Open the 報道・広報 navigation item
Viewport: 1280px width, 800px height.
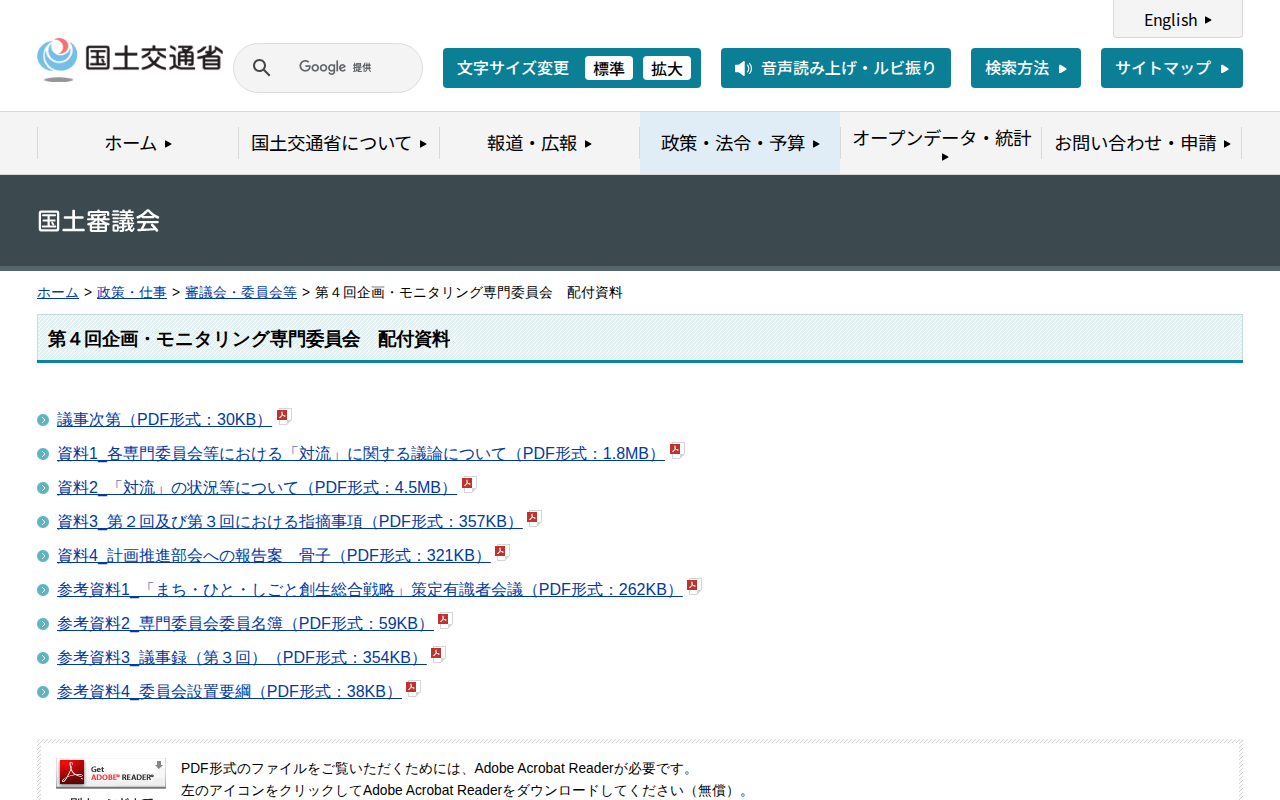pos(540,143)
